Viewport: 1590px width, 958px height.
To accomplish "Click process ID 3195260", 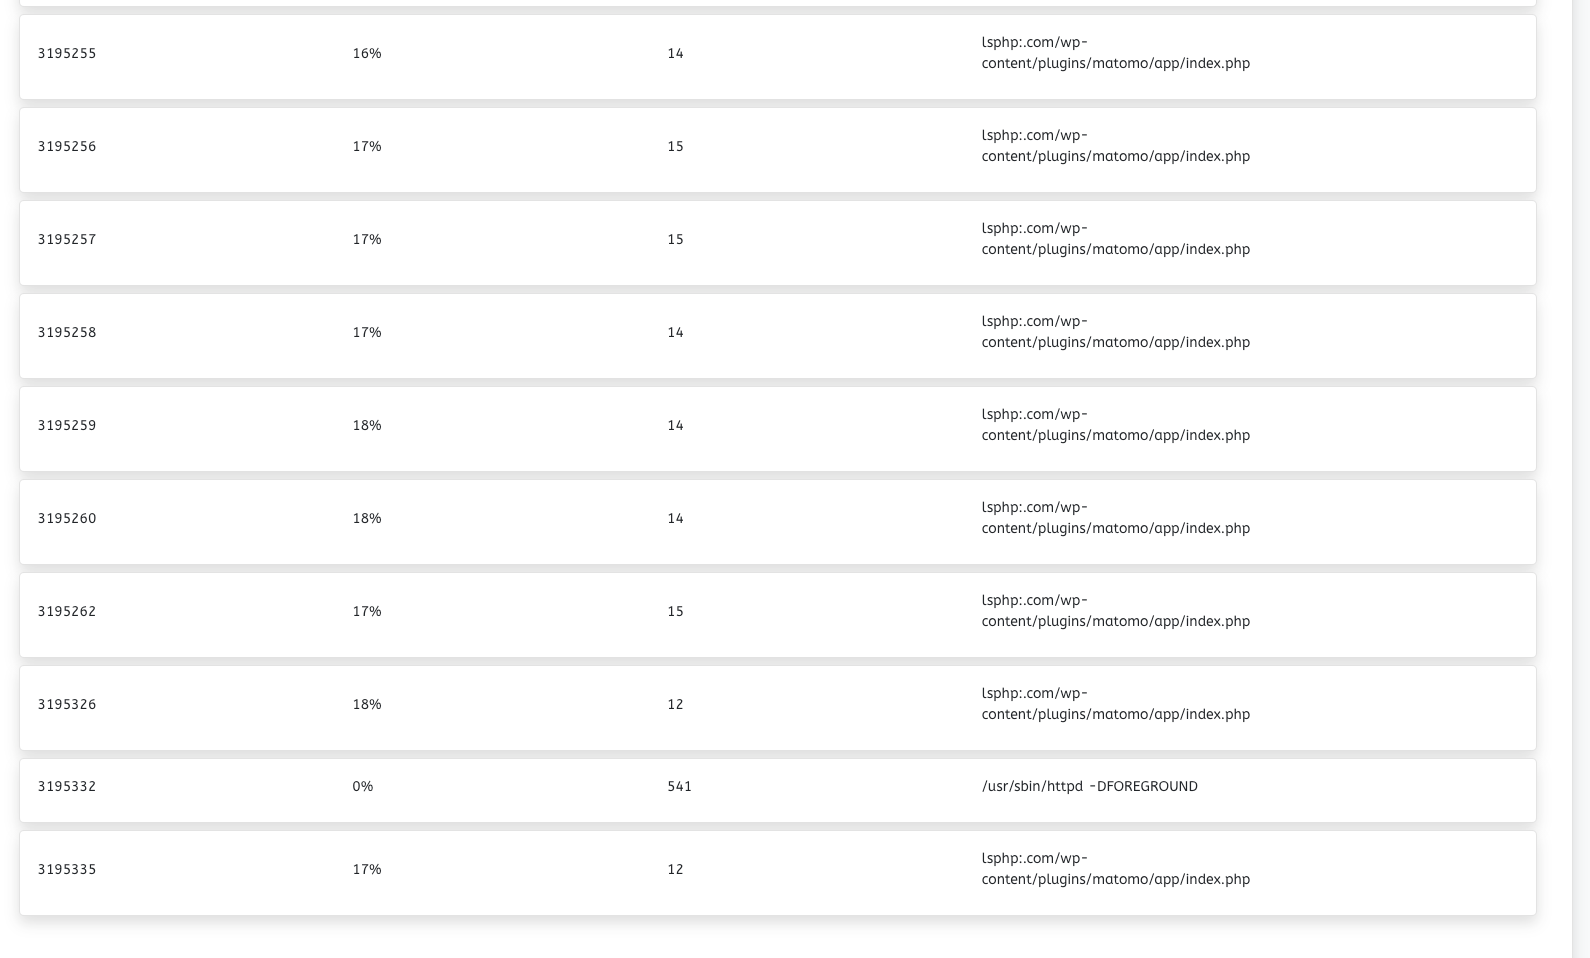I will (67, 519).
